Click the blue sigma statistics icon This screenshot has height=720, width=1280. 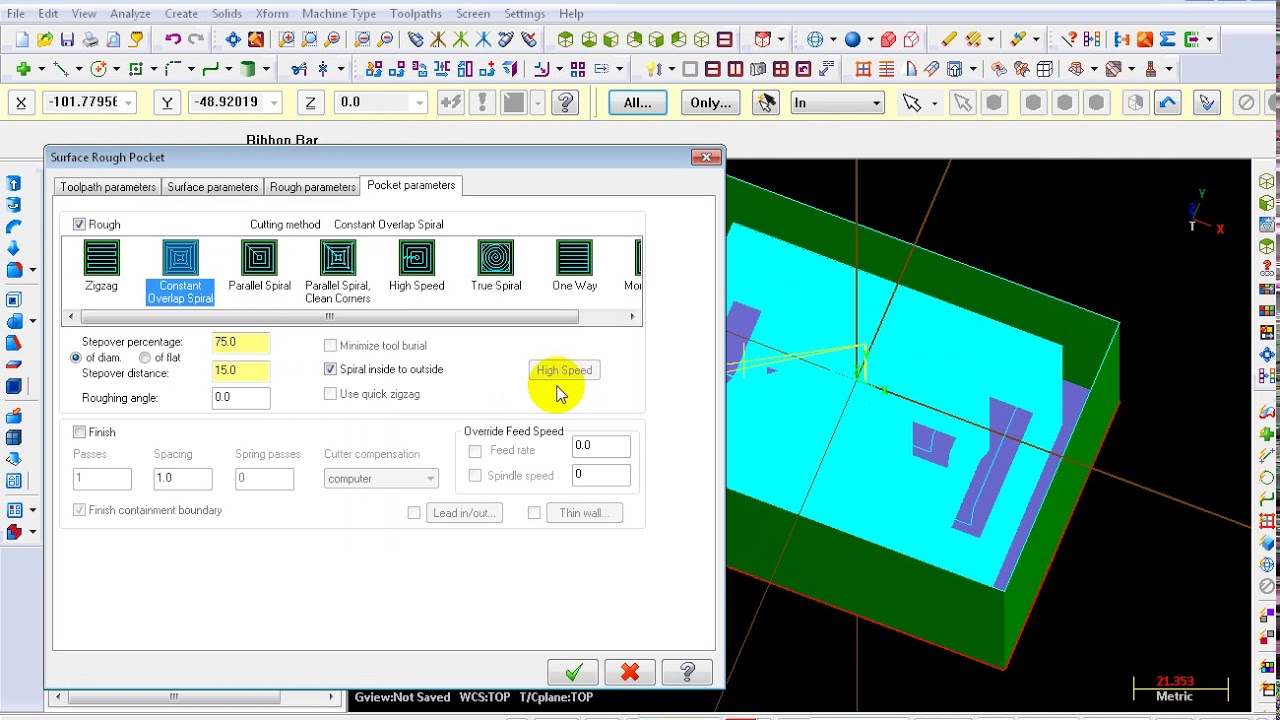pyautogui.click(x=1167, y=40)
